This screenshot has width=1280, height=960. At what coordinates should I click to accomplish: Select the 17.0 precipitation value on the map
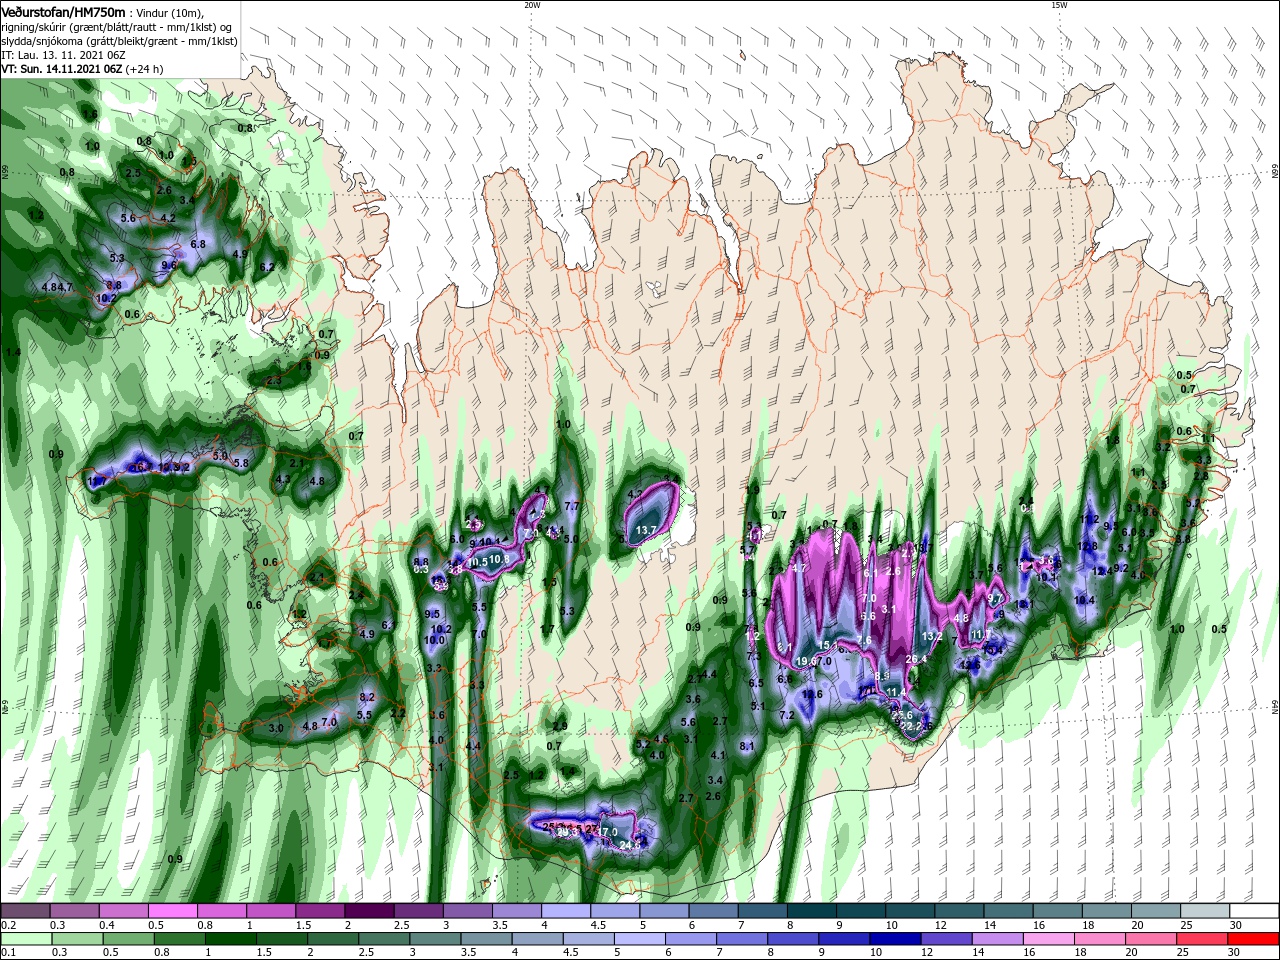(607, 832)
